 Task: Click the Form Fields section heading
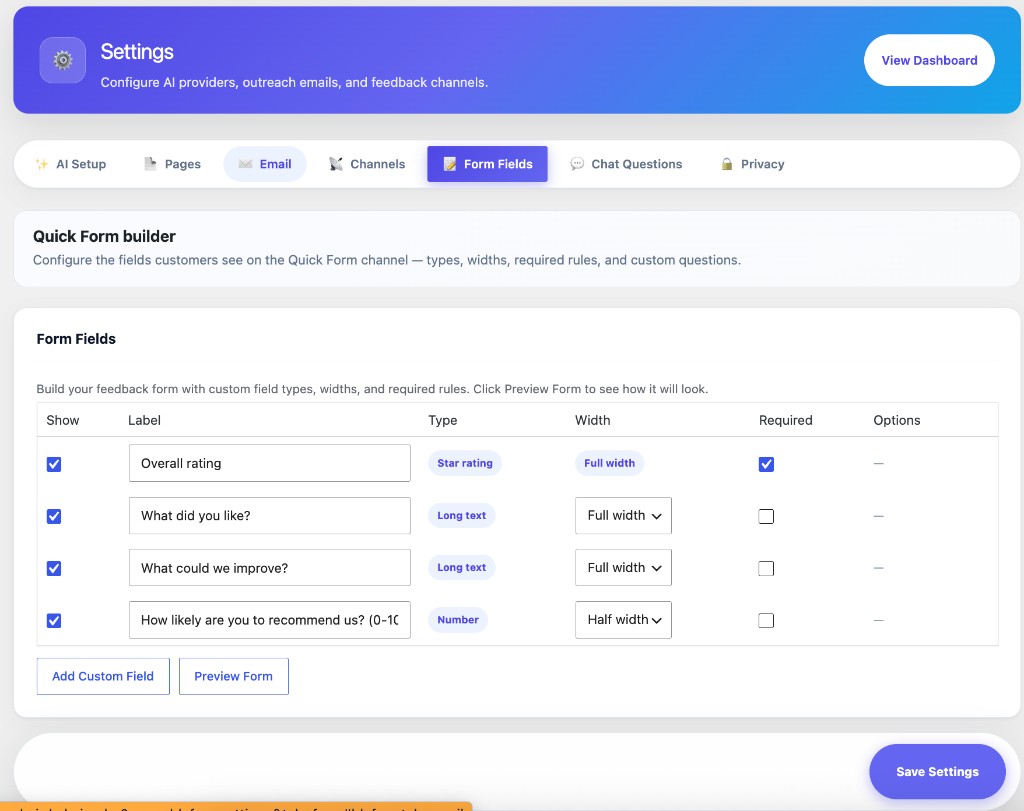point(76,339)
